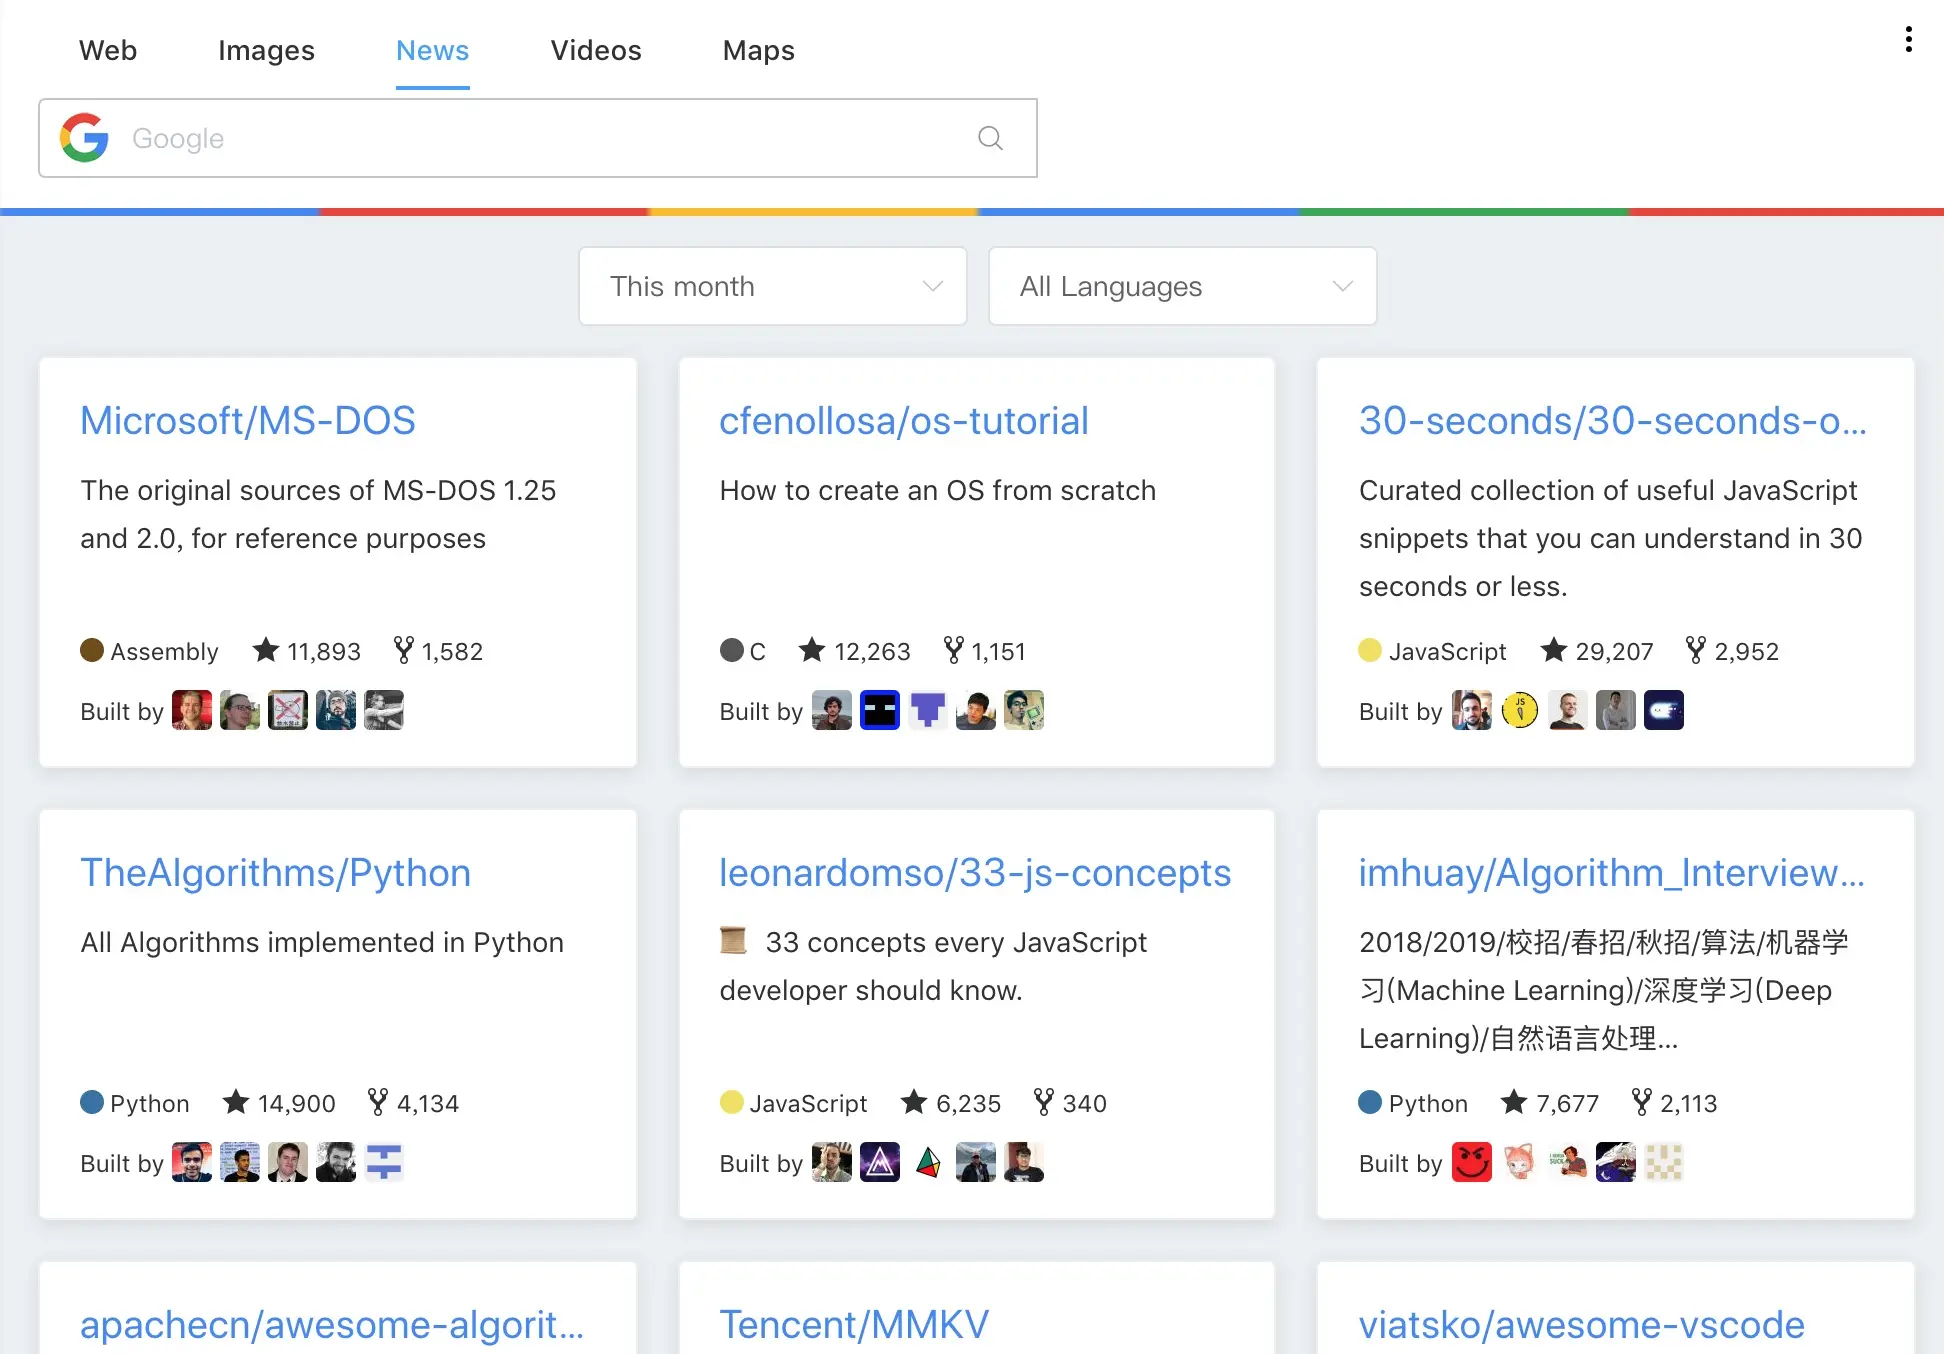Open the All Languages dropdown
1944x1354 pixels.
tap(1182, 286)
